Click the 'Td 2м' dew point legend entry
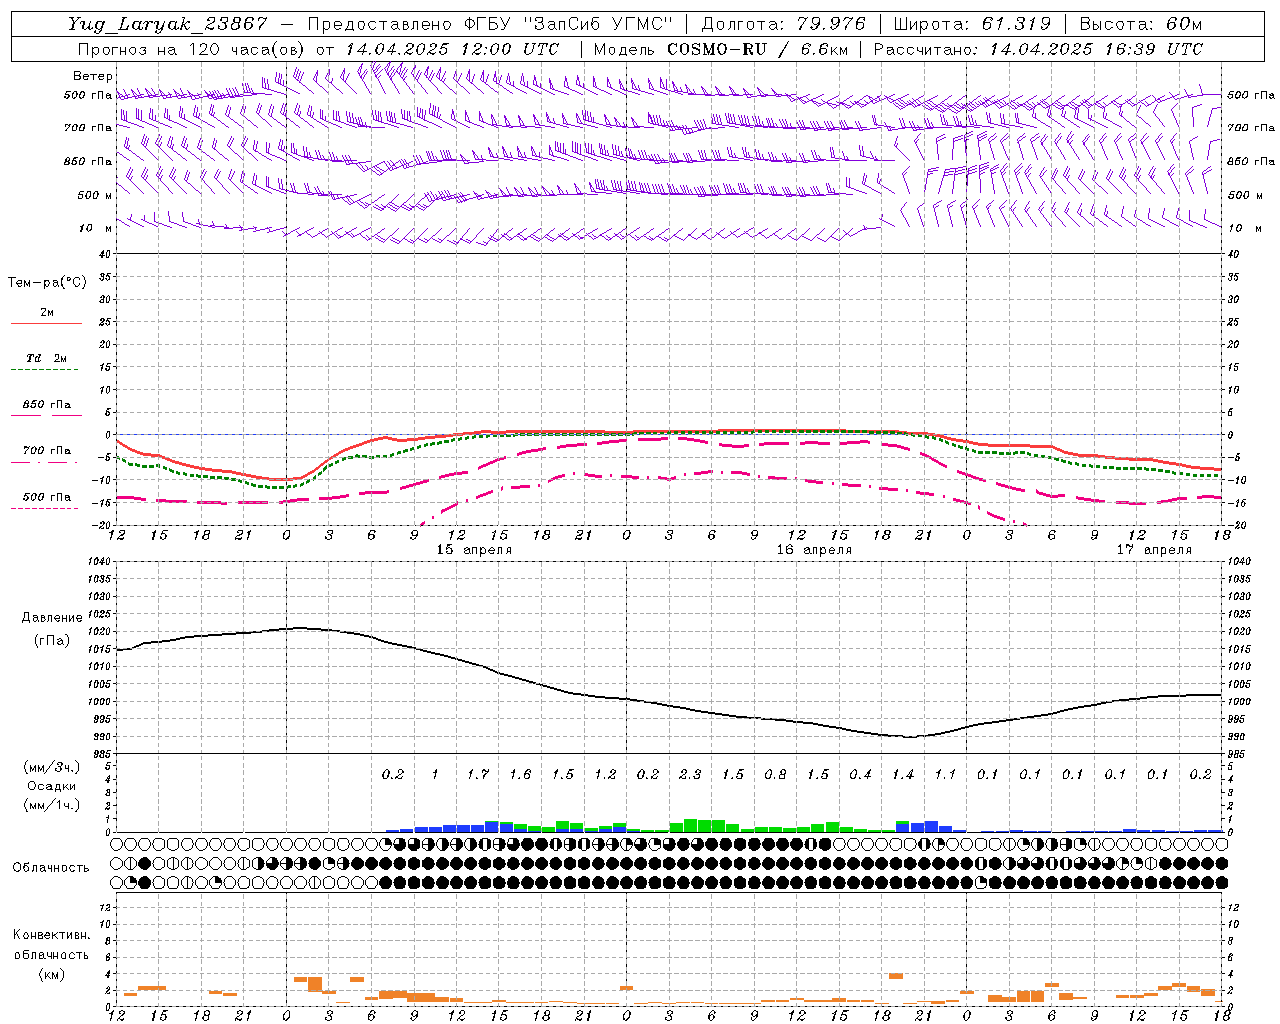This screenshot has width=1280, height=1024. click(x=46, y=358)
